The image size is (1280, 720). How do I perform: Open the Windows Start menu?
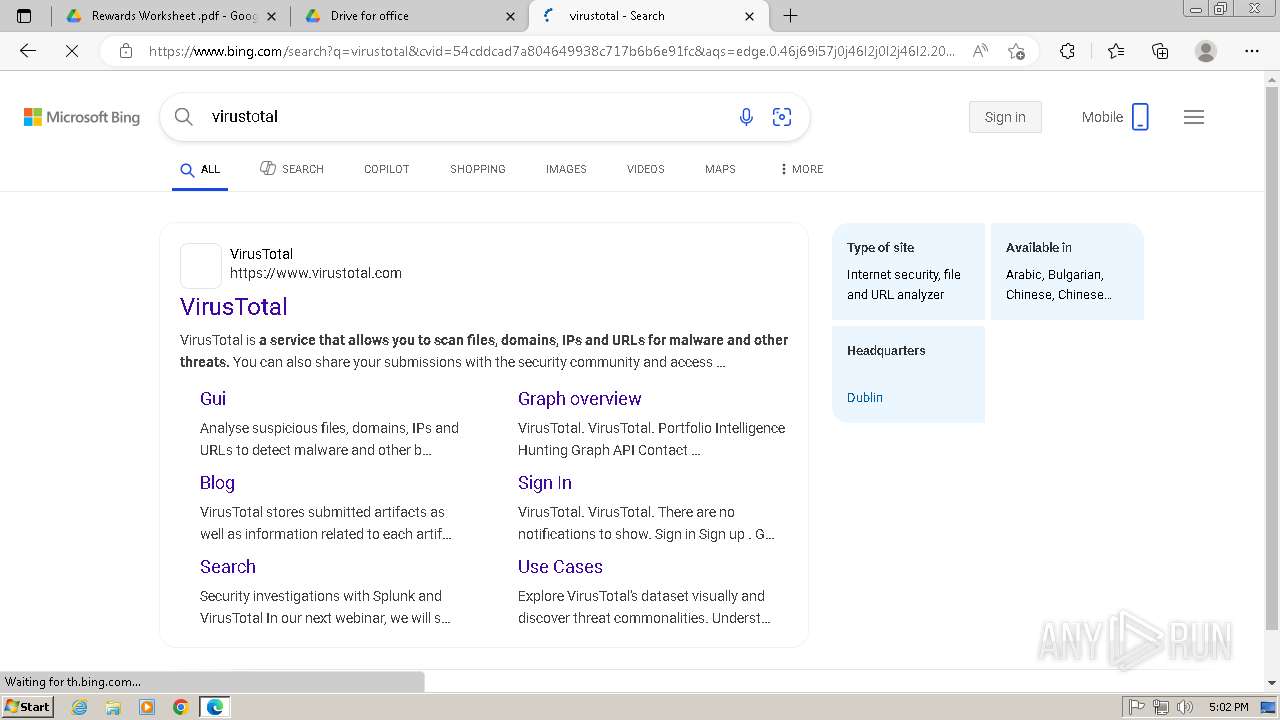(28, 707)
